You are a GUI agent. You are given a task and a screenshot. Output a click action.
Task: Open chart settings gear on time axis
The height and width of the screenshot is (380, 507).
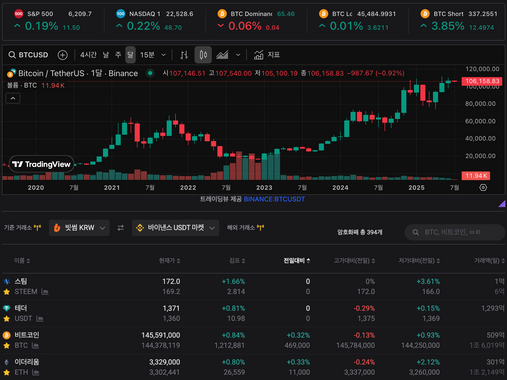pos(483,187)
